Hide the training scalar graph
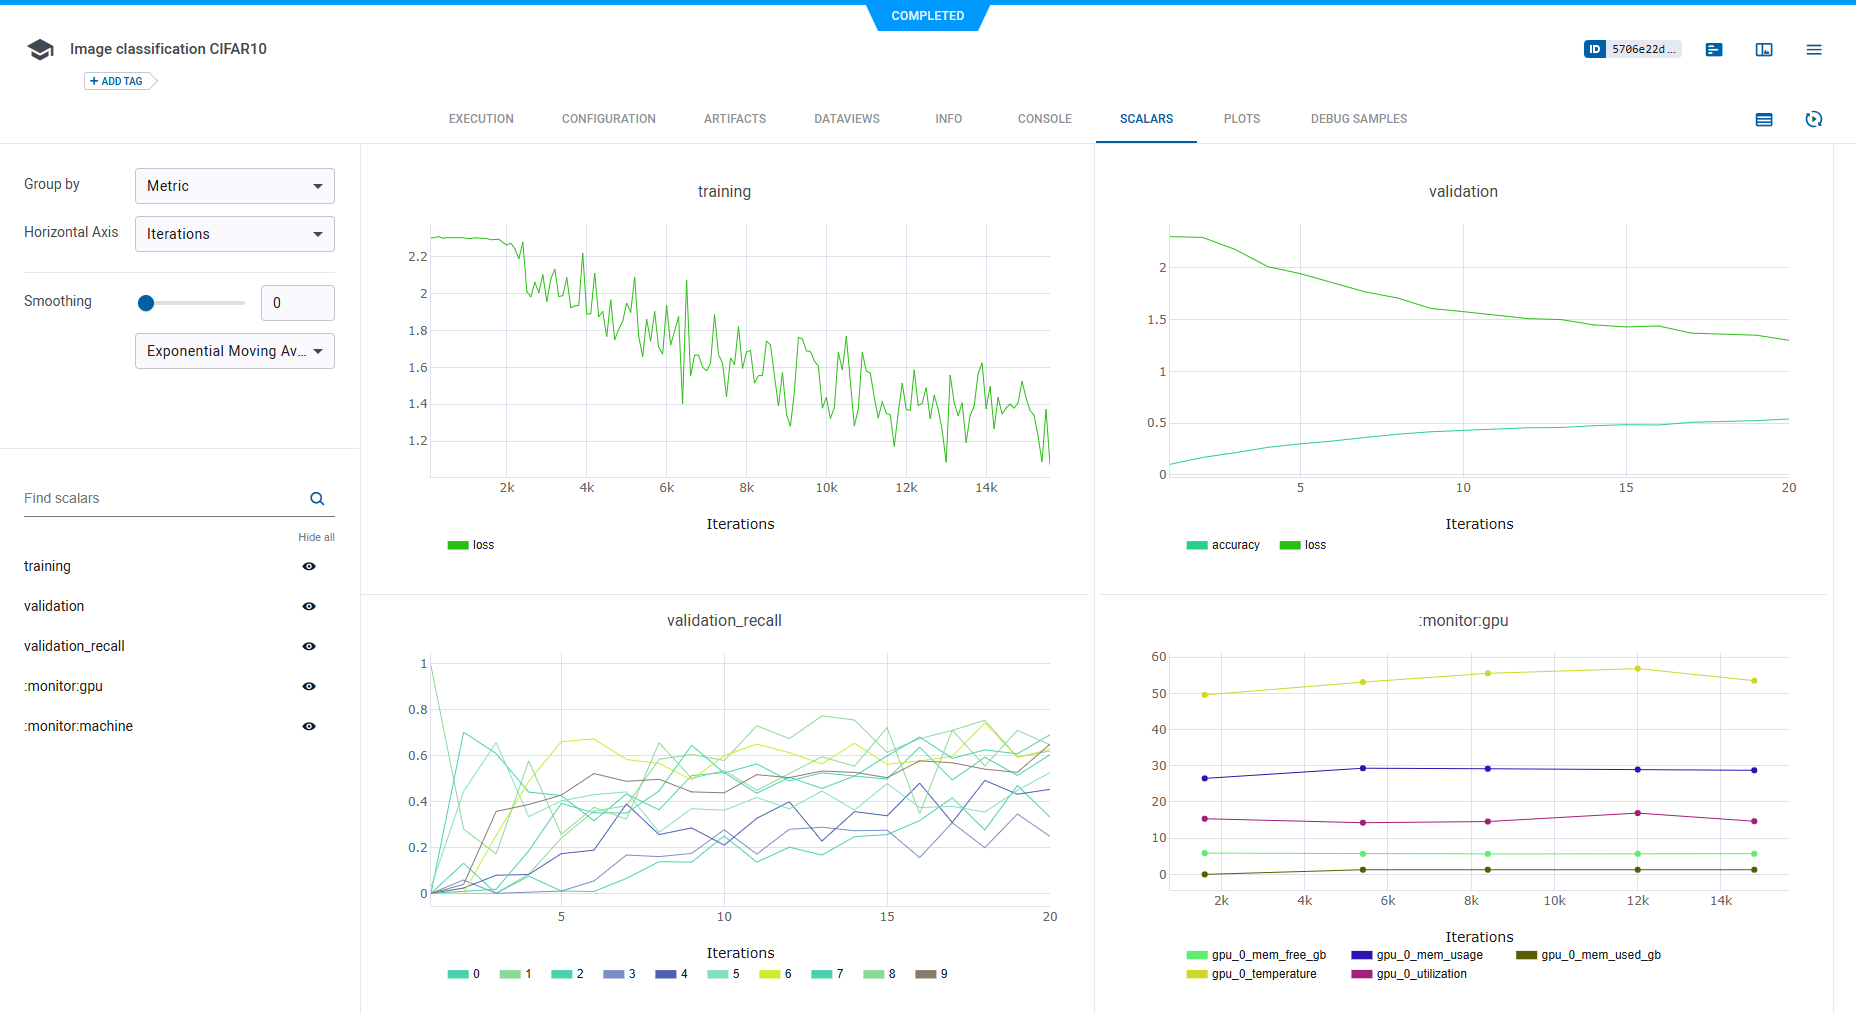This screenshot has height=1015, width=1856. 309,567
